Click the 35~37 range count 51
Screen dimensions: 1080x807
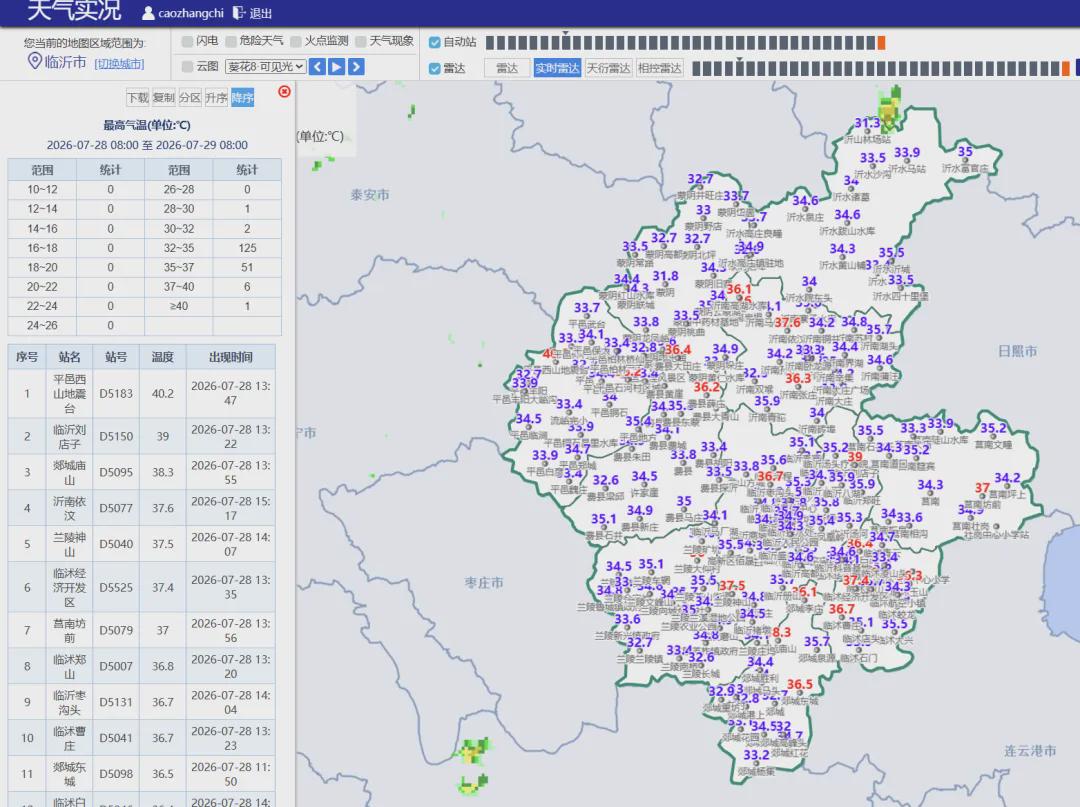click(247, 267)
